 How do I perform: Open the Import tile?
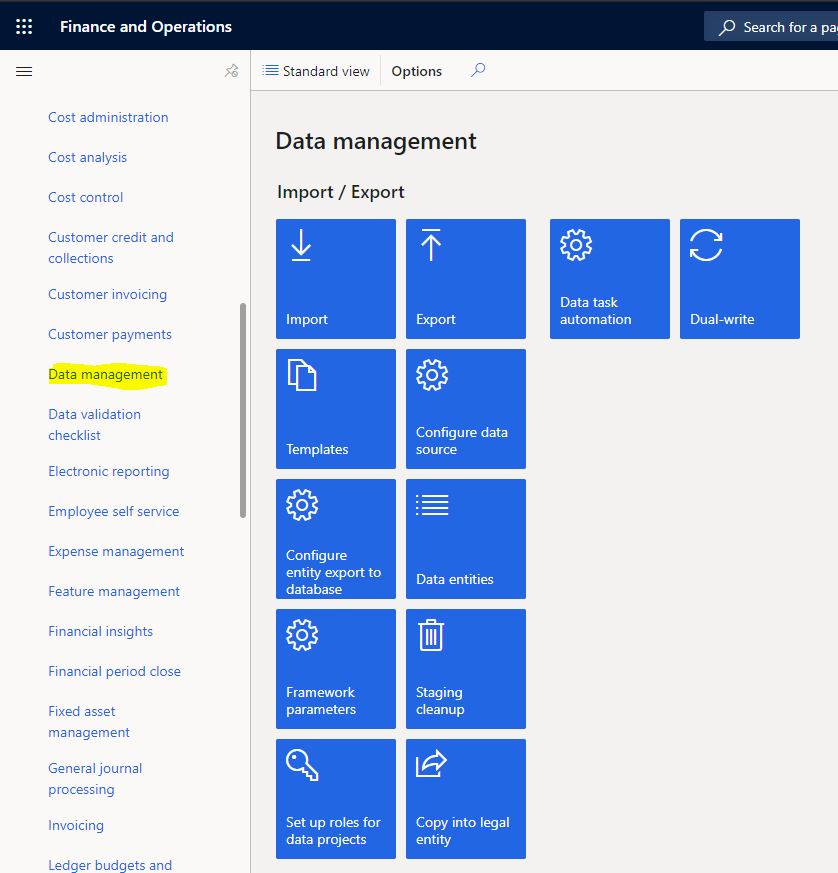point(336,278)
